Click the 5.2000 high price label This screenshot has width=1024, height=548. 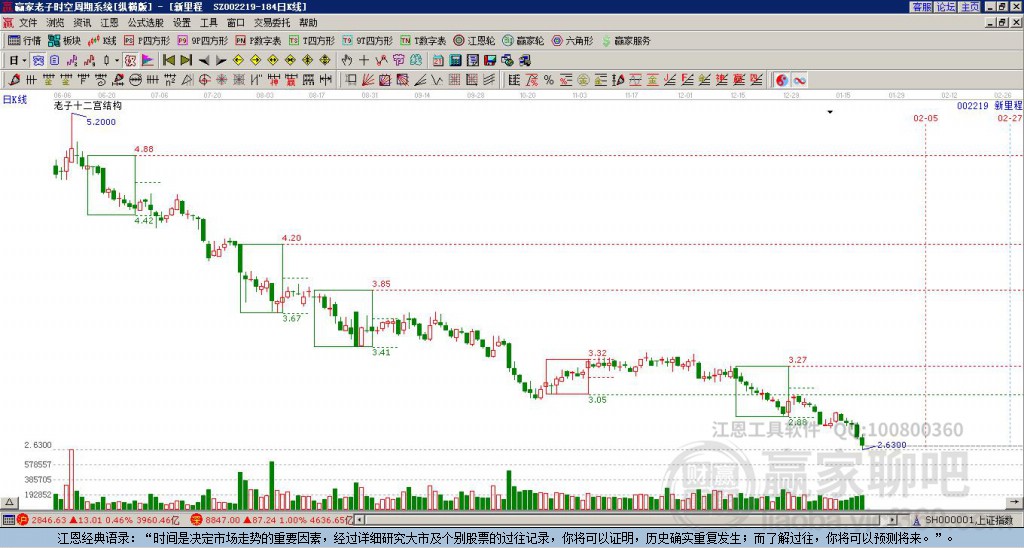point(101,122)
